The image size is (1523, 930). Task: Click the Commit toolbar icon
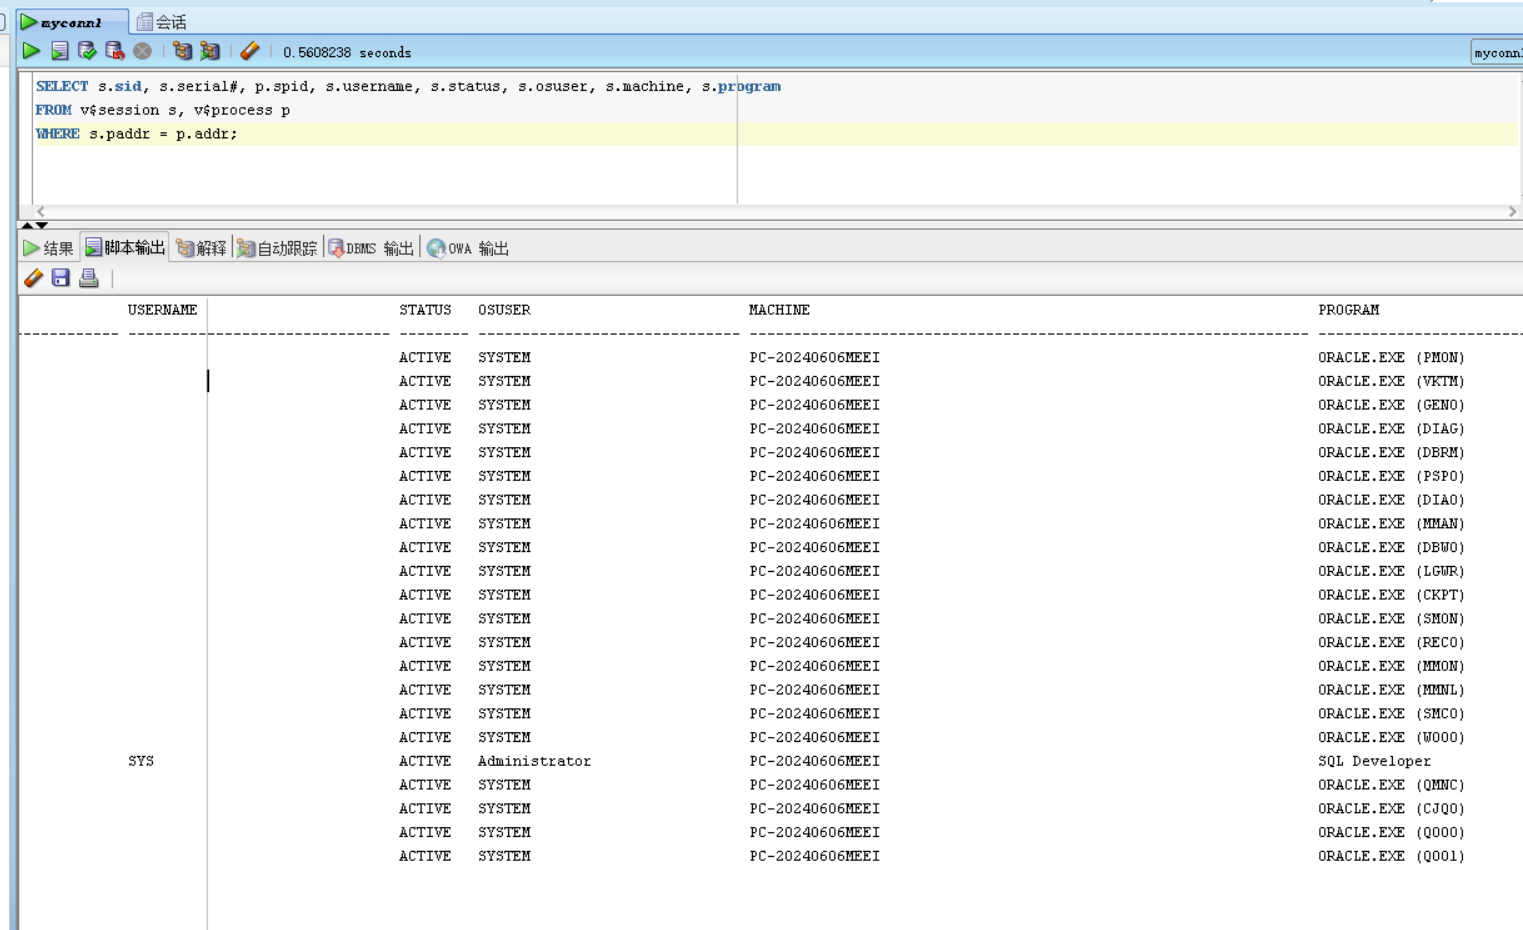click(x=87, y=51)
